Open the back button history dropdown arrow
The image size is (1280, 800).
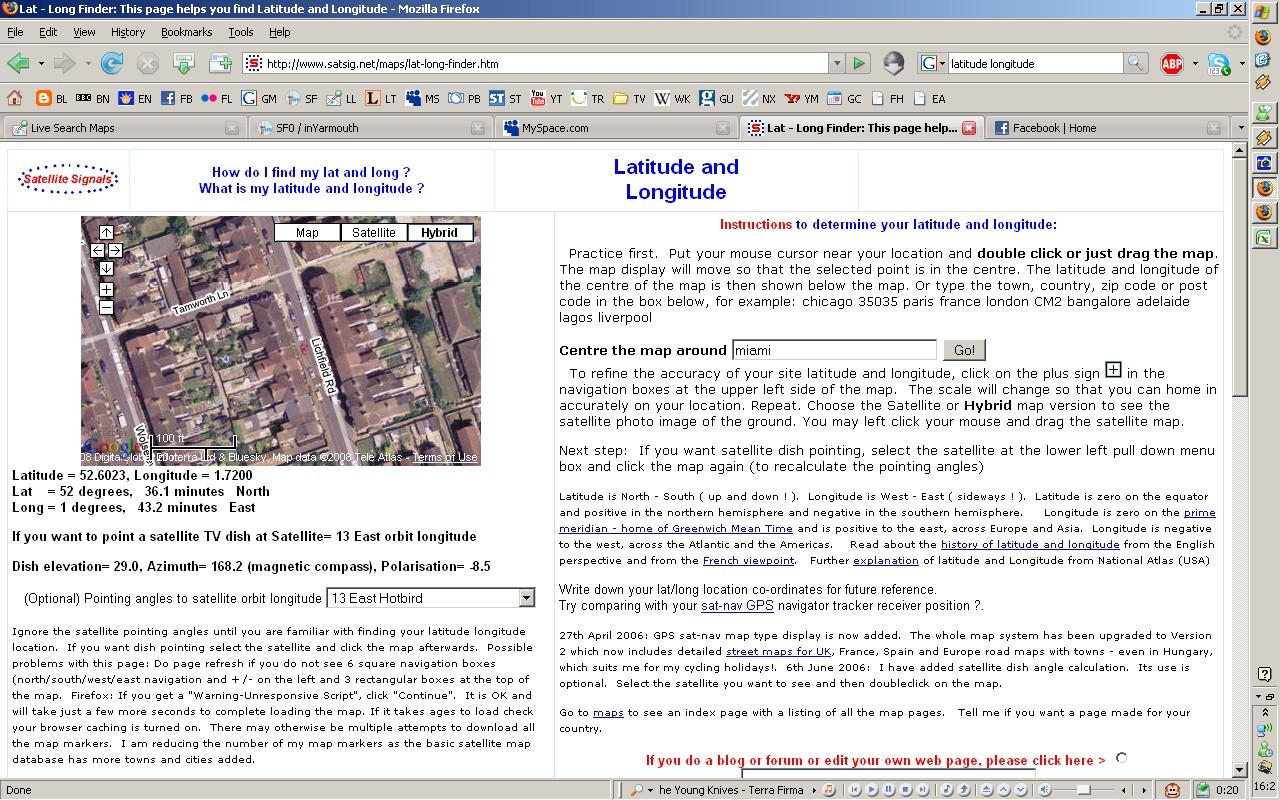pyautogui.click(x=41, y=64)
